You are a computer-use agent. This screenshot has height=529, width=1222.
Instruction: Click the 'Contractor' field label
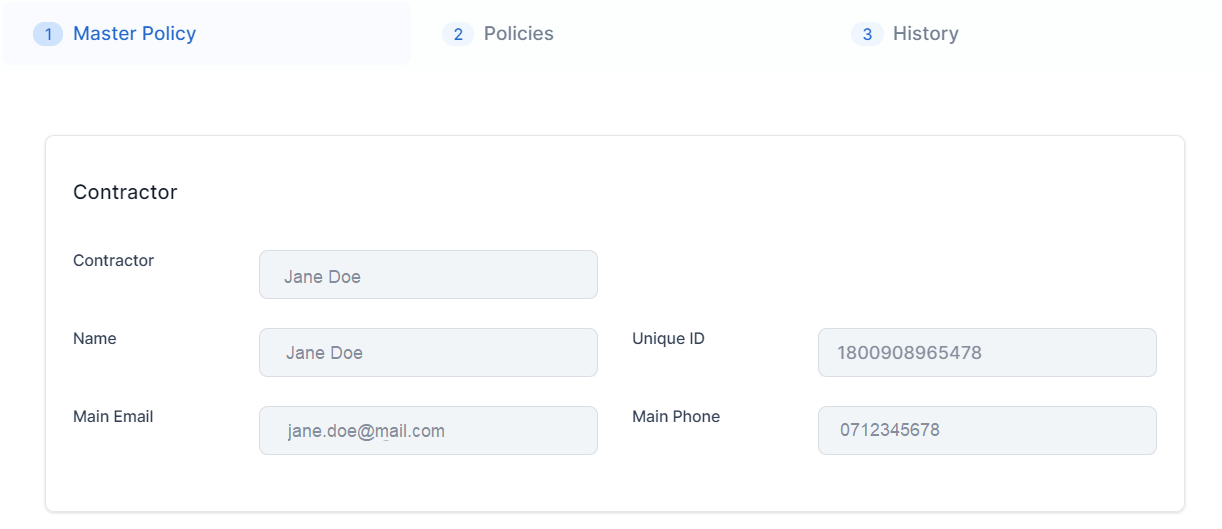click(113, 261)
